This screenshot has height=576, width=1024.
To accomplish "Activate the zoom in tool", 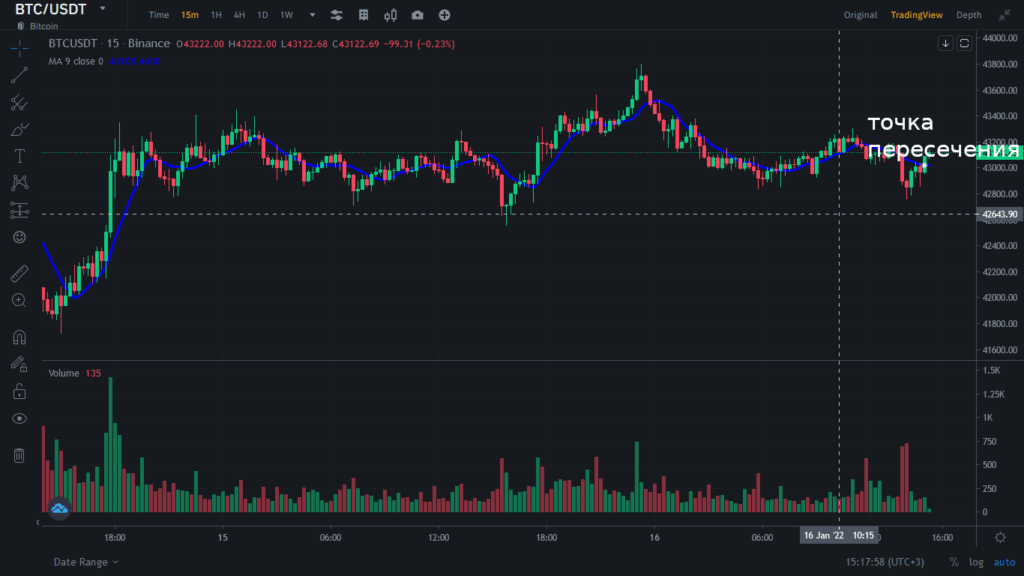I will (19, 300).
